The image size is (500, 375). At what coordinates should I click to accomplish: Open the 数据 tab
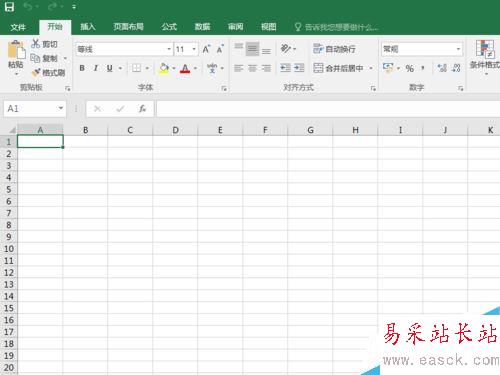click(202, 27)
